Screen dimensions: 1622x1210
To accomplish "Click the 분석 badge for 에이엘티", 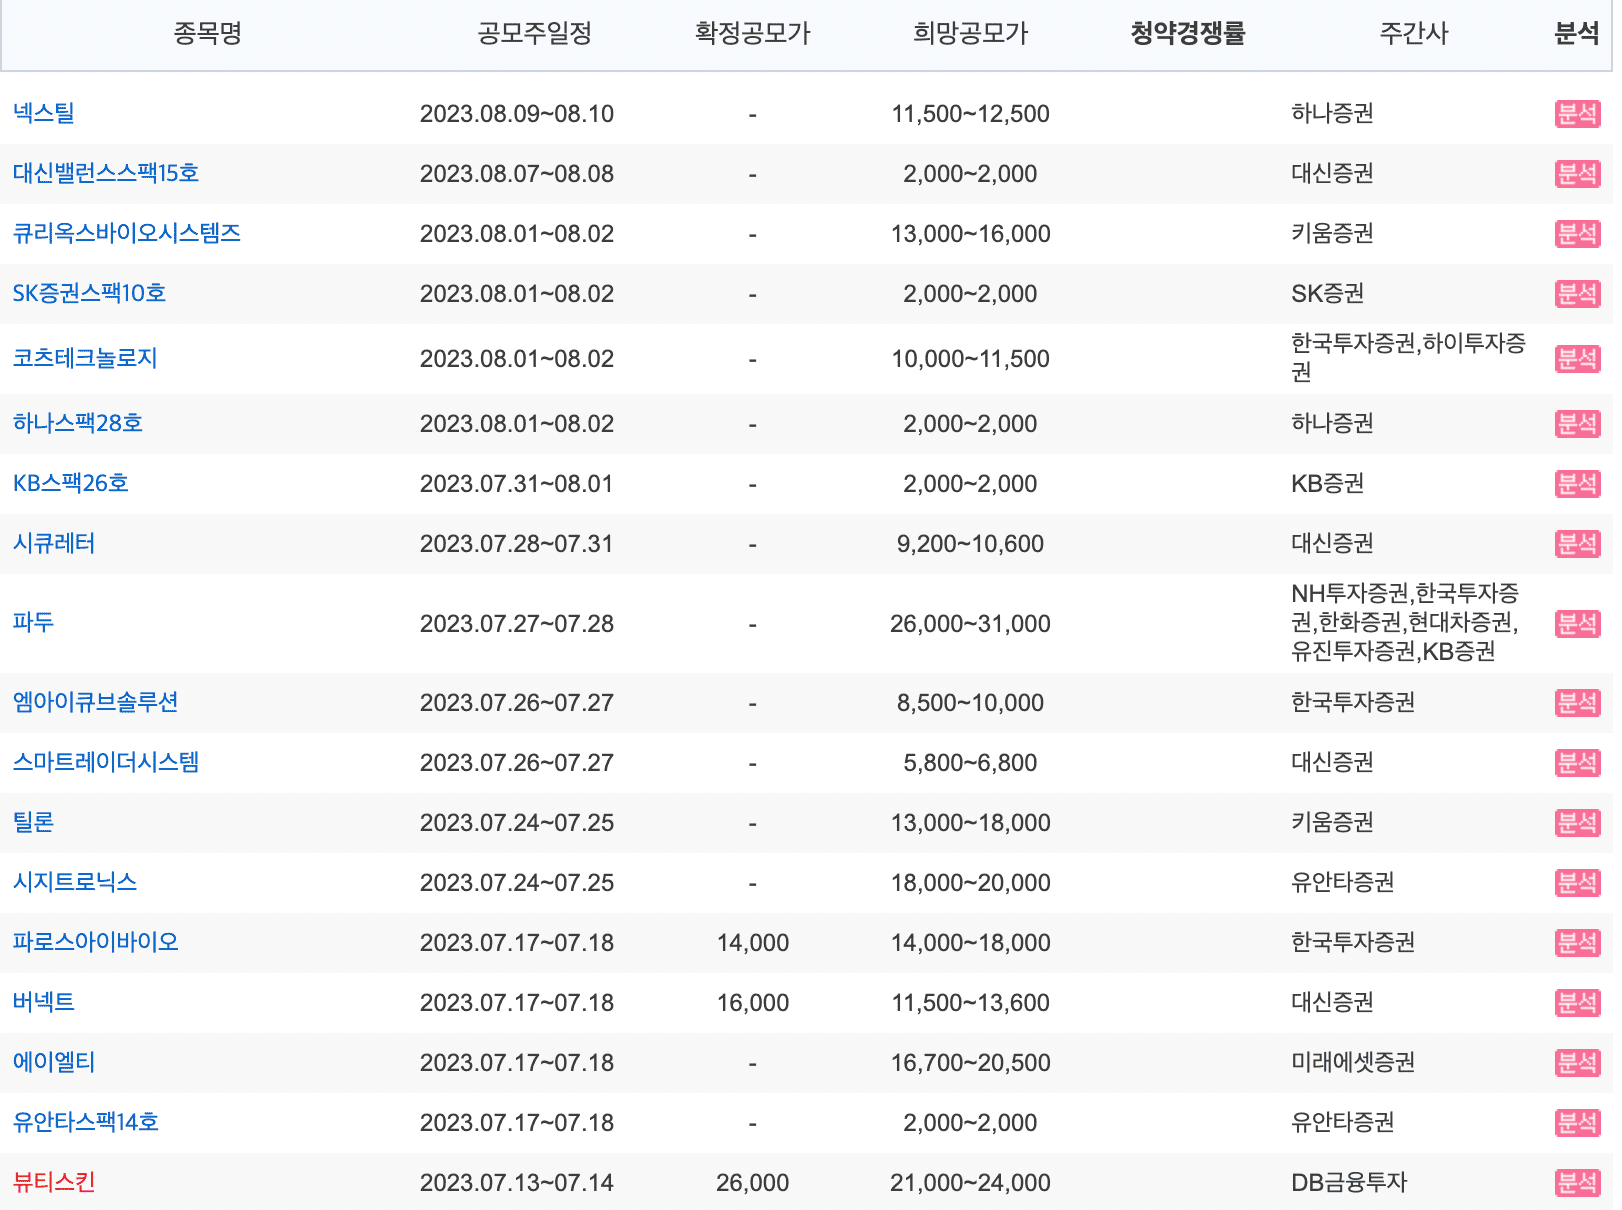I will point(1578,1063).
